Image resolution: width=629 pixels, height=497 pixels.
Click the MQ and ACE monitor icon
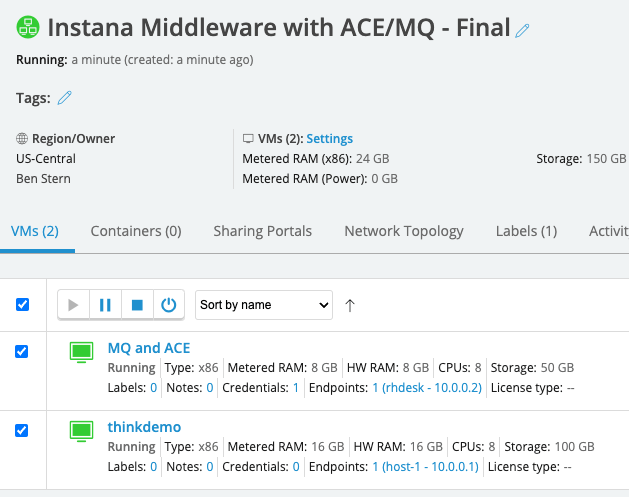pyautogui.click(x=81, y=352)
